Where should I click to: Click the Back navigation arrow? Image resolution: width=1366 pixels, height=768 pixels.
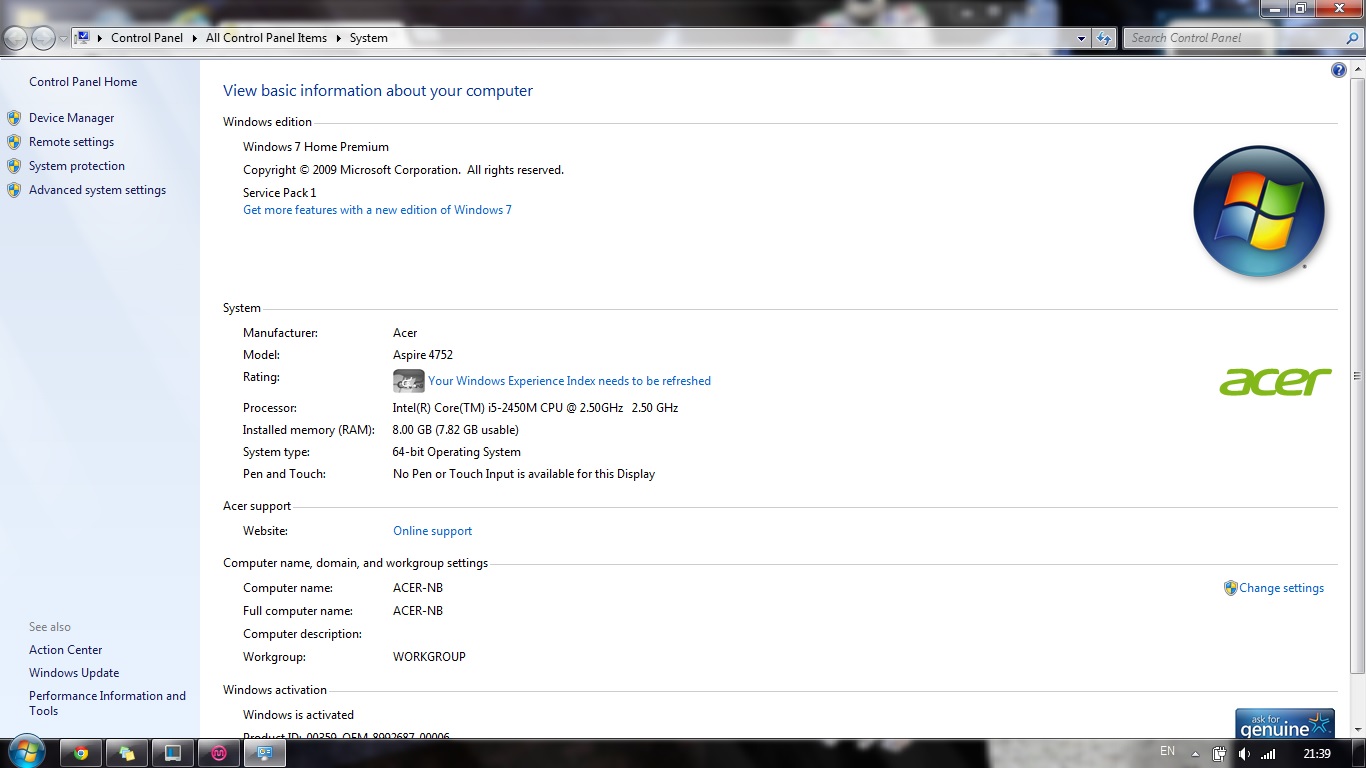pyautogui.click(x=16, y=38)
